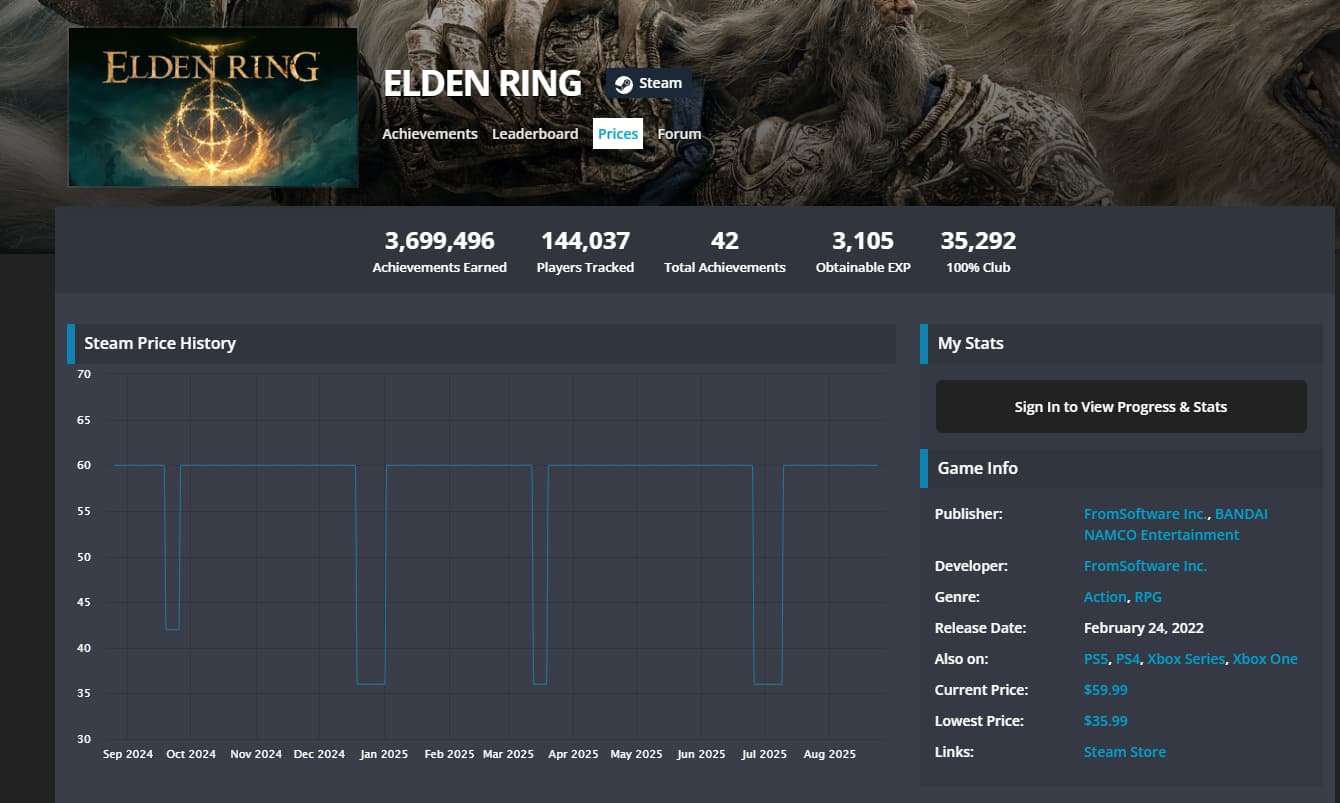The width and height of the screenshot is (1340, 803).
Task: Open the Forum tab
Action: click(x=679, y=134)
